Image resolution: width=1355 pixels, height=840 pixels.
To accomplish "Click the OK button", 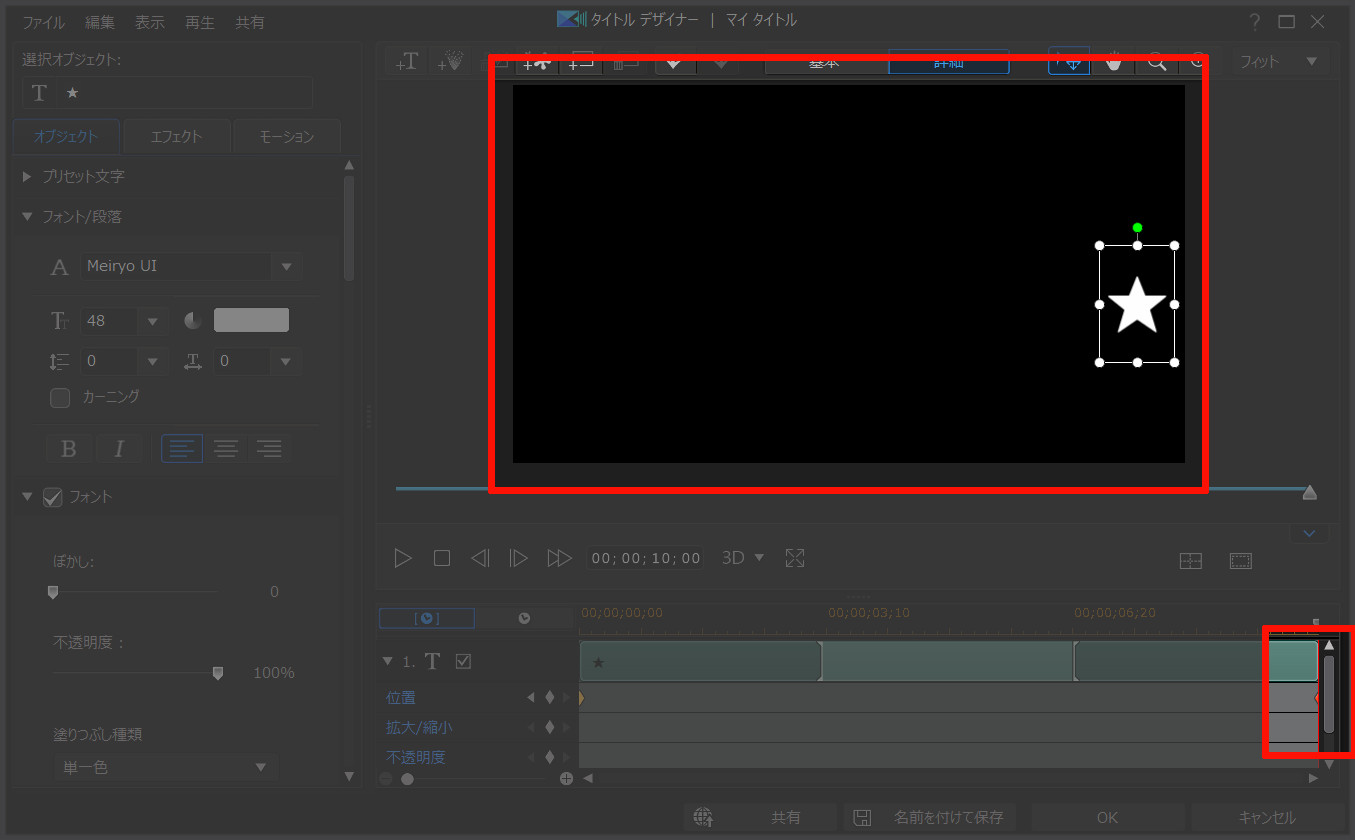I will 1107,817.
